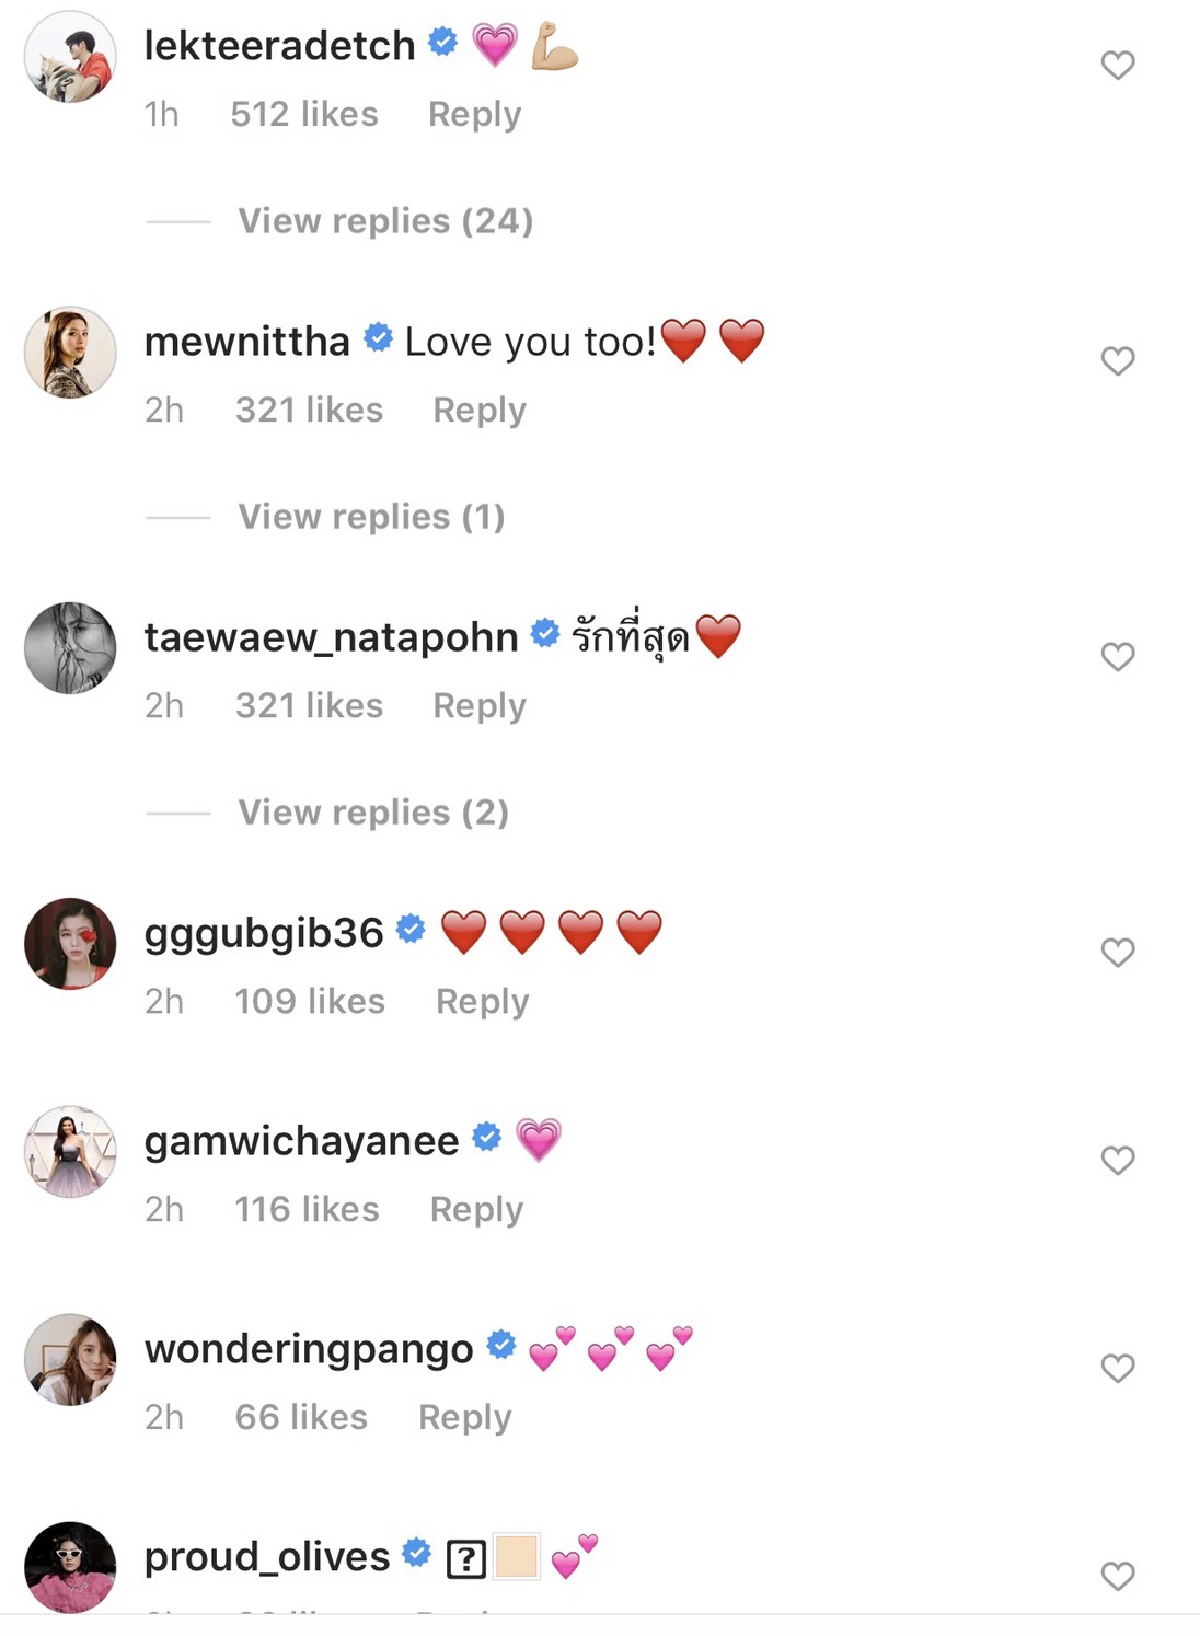Open lekteeradetch's profile picture
The image size is (1200, 1636).
coord(70,57)
